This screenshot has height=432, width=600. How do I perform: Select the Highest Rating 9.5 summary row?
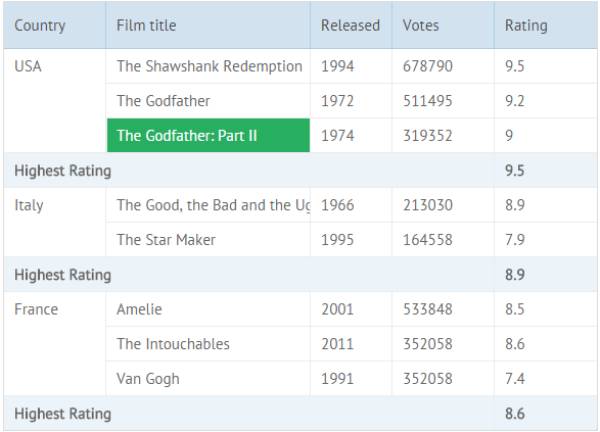pyautogui.click(x=300, y=170)
